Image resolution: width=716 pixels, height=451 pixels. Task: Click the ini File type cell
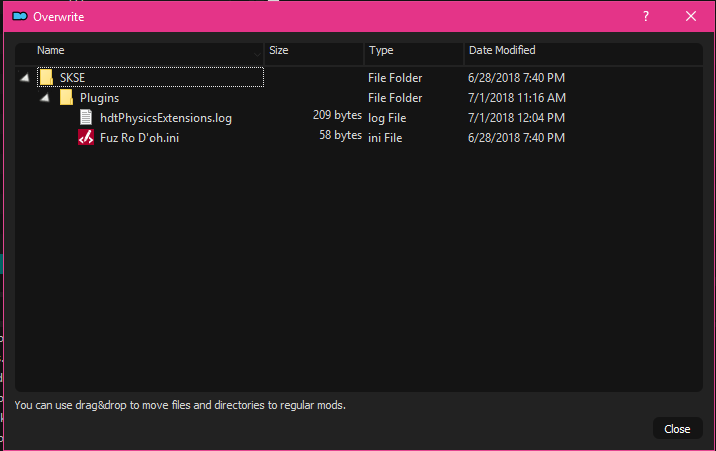(385, 138)
